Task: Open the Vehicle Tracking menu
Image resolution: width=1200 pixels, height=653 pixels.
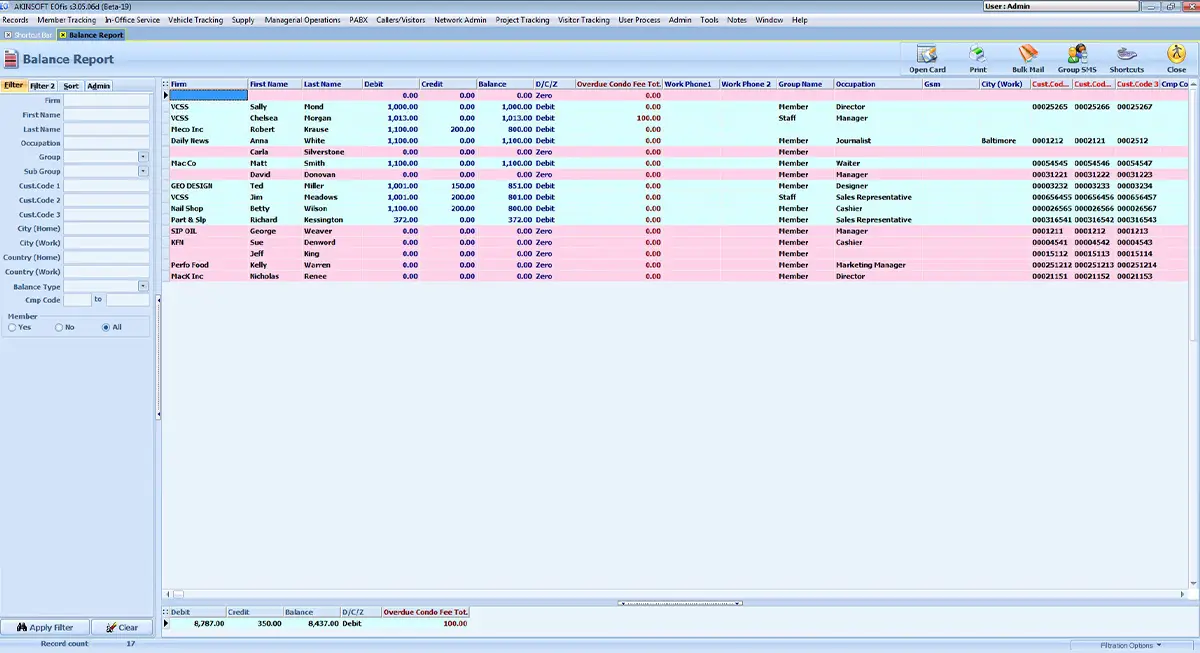Action: click(x=196, y=20)
